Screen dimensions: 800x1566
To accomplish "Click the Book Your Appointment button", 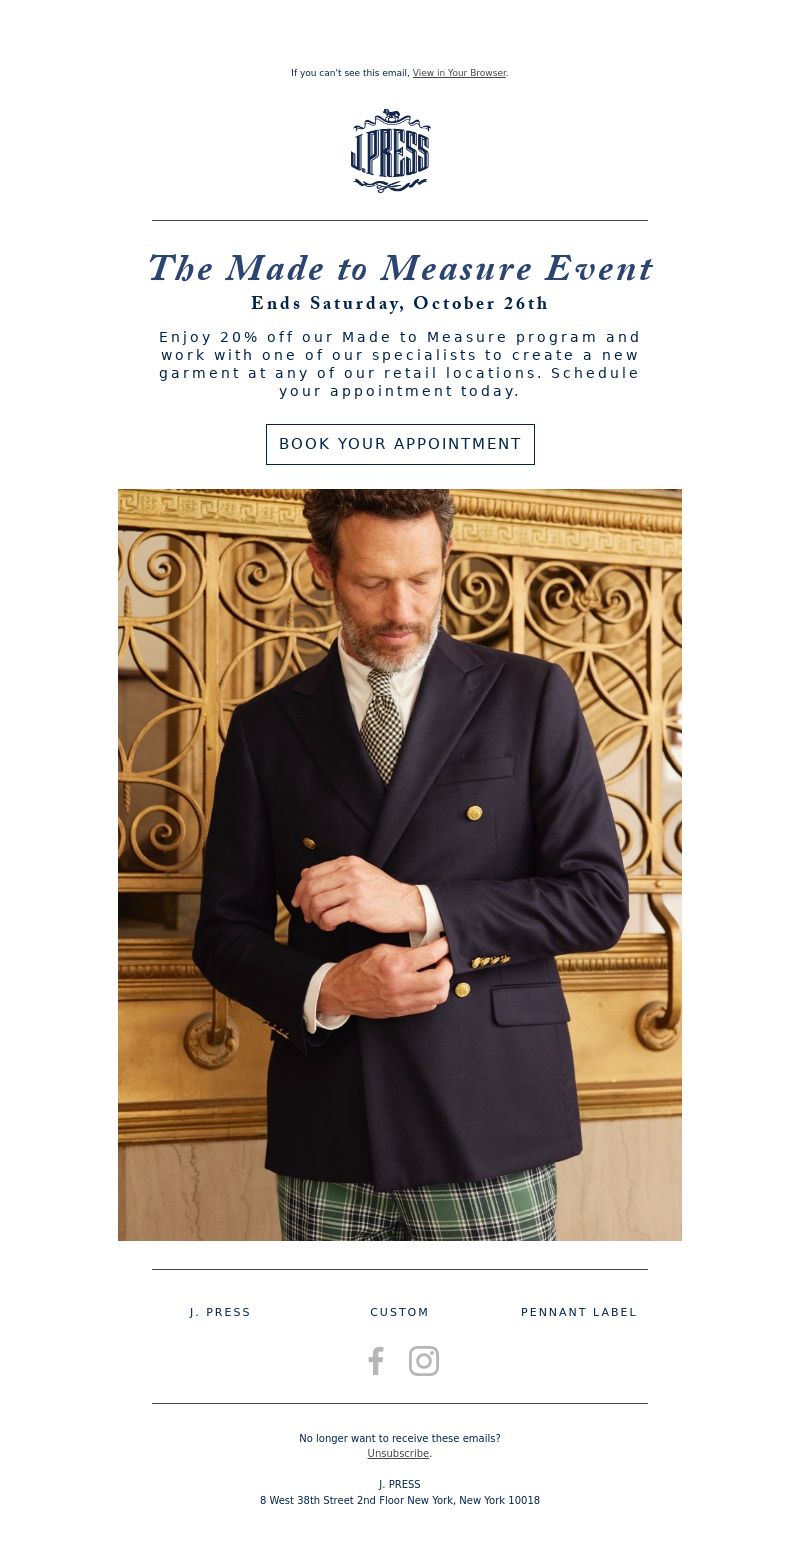I will coord(400,444).
